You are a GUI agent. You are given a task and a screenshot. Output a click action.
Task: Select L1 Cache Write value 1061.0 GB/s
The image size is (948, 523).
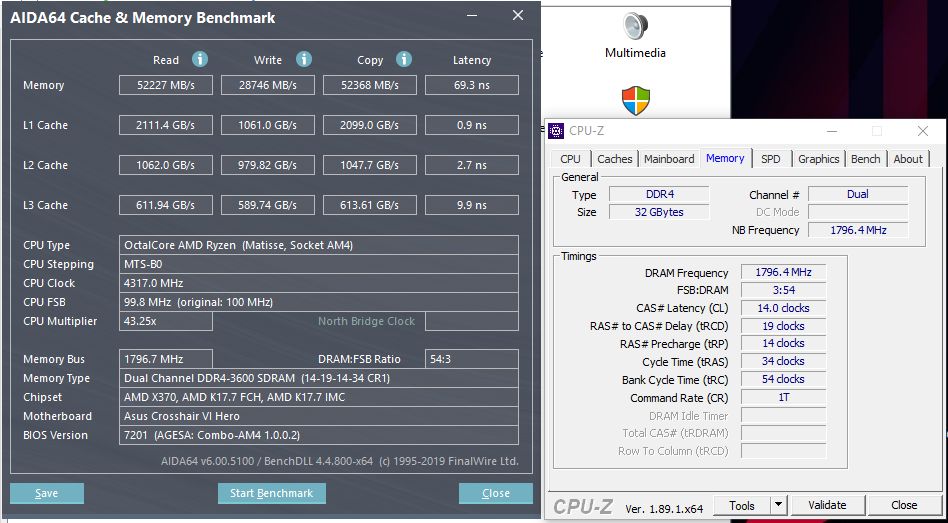pyautogui.click(x=268, y=125)
